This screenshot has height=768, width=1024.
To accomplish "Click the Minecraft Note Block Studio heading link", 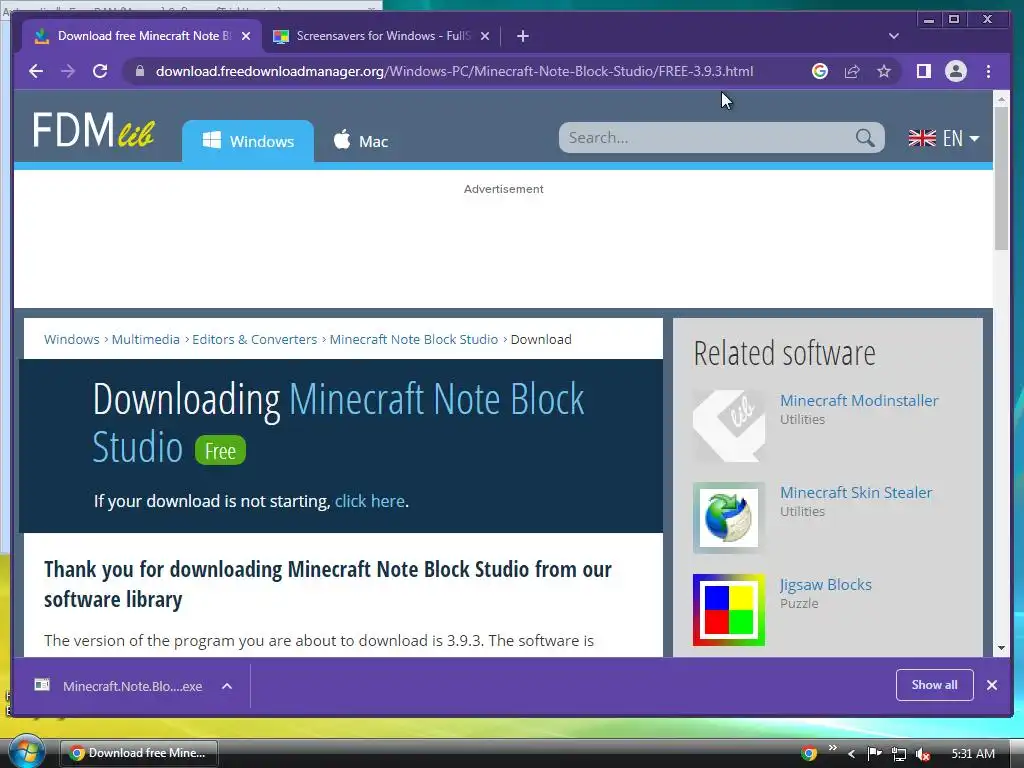I will (338, 423).
